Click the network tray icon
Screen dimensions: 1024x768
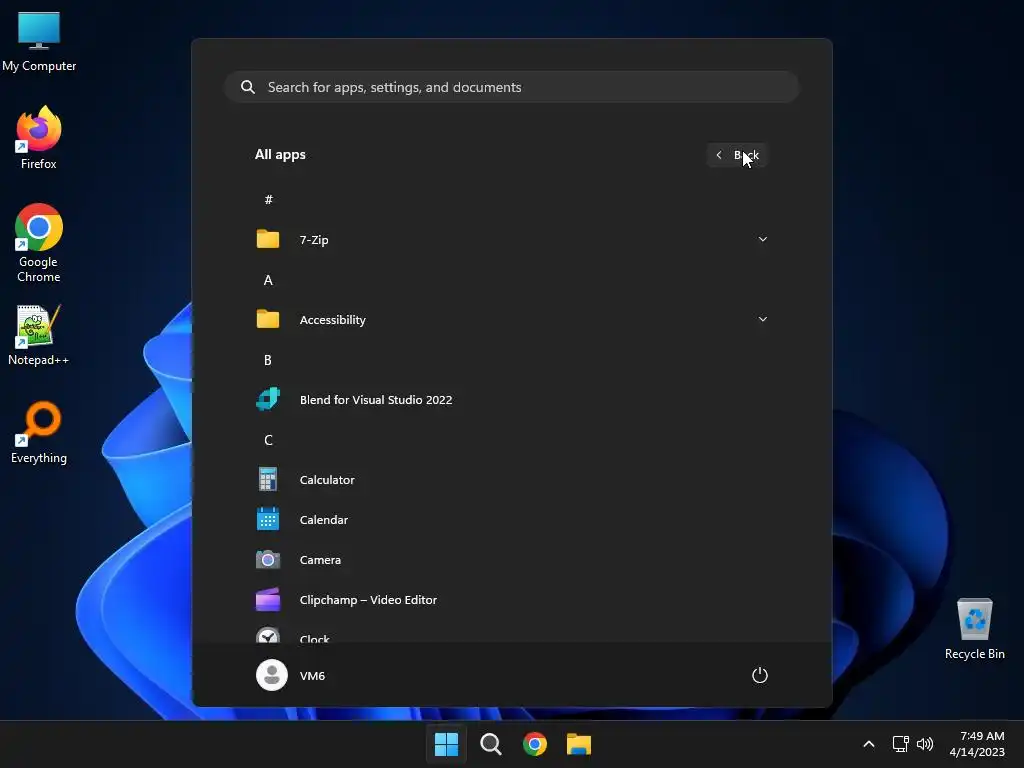[x=901, y=744]
